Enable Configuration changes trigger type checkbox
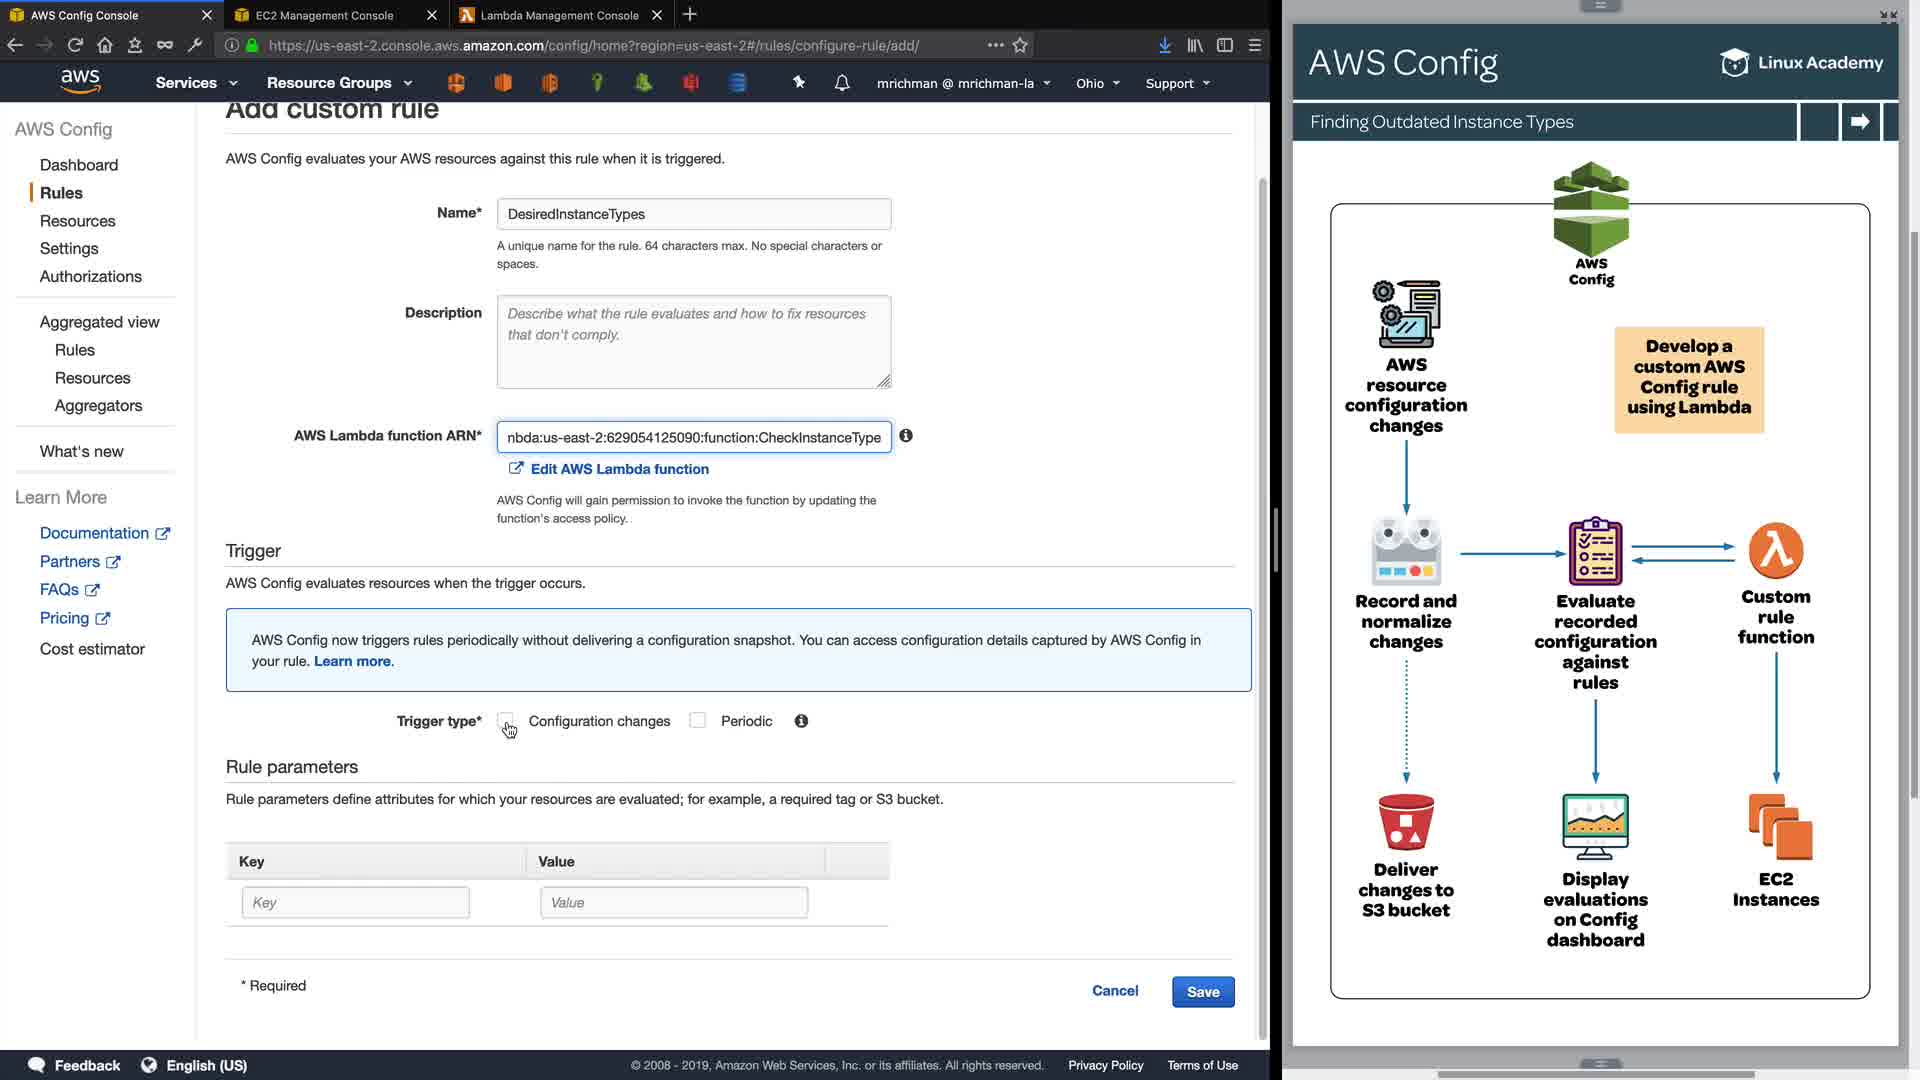1920x1080 pixels. [x=506, y=721]
